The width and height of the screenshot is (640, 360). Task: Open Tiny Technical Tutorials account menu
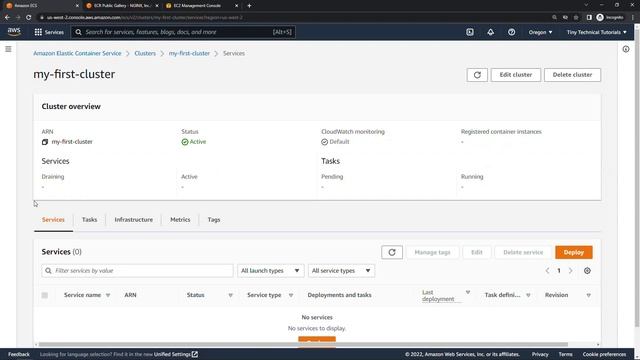(596, 32)
